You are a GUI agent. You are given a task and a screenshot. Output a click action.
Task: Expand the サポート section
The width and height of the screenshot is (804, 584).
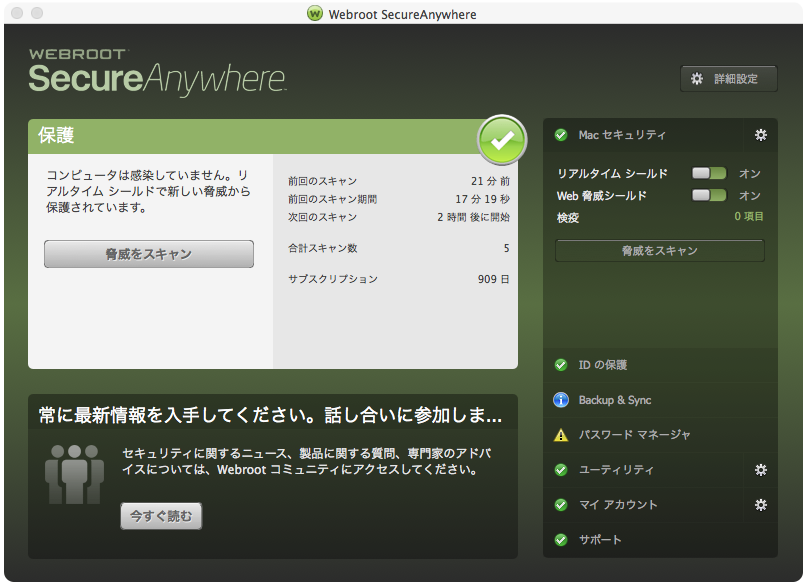(x=660, y=540)
